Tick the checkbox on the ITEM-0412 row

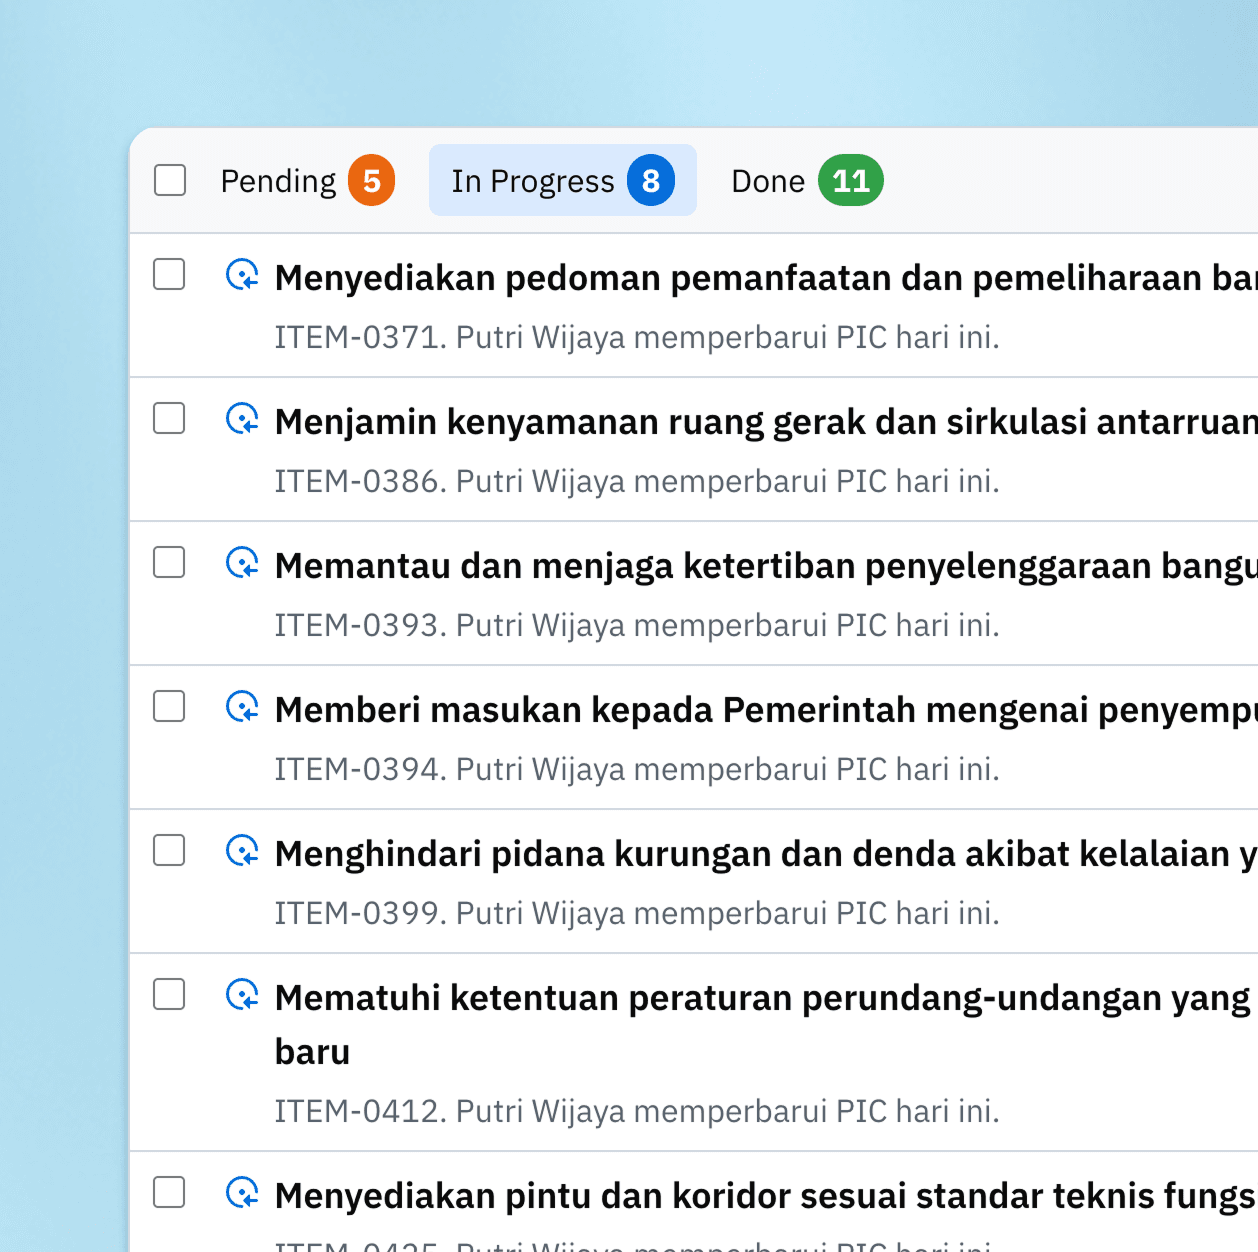[x=169, y=994]
